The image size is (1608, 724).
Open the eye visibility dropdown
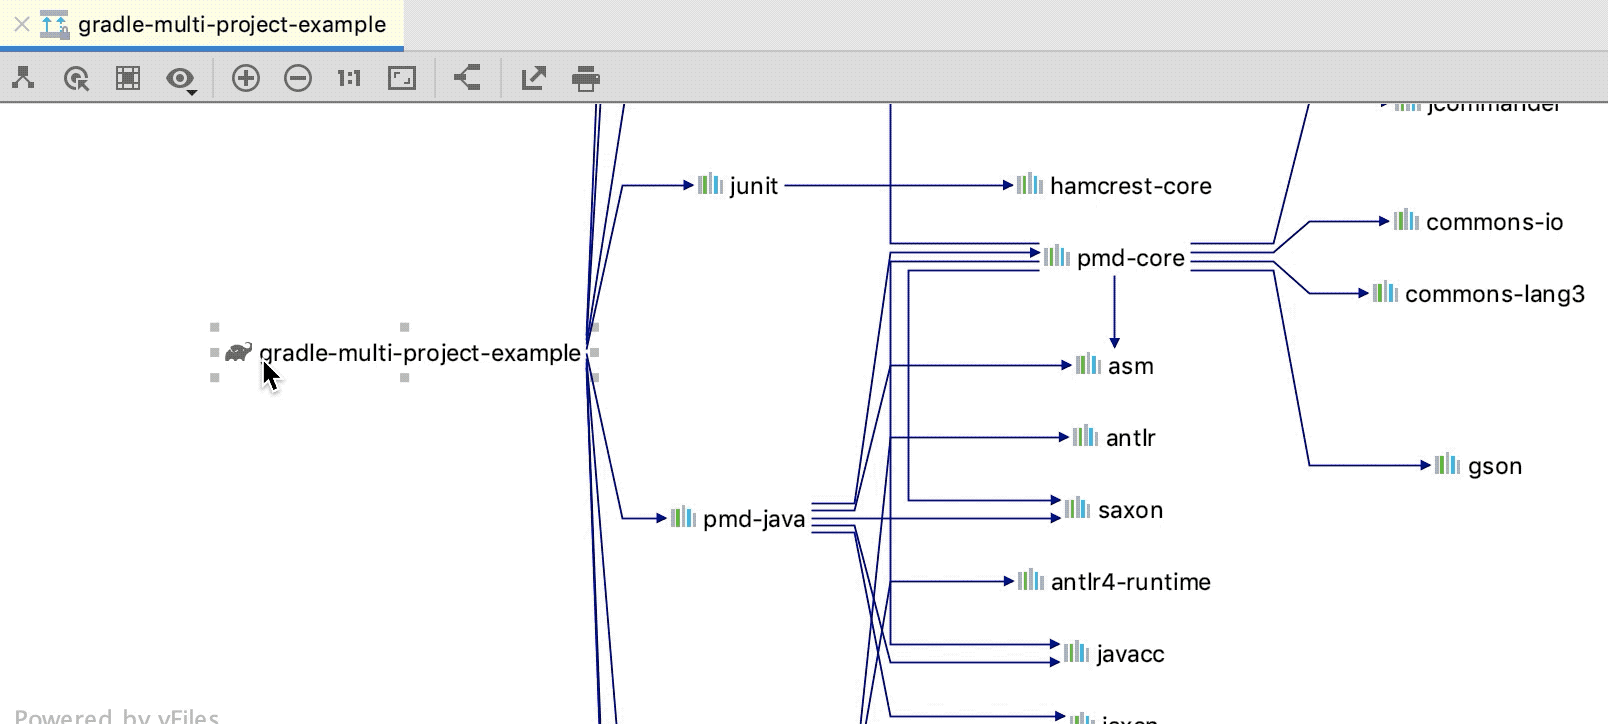click(x=181, y=79)
